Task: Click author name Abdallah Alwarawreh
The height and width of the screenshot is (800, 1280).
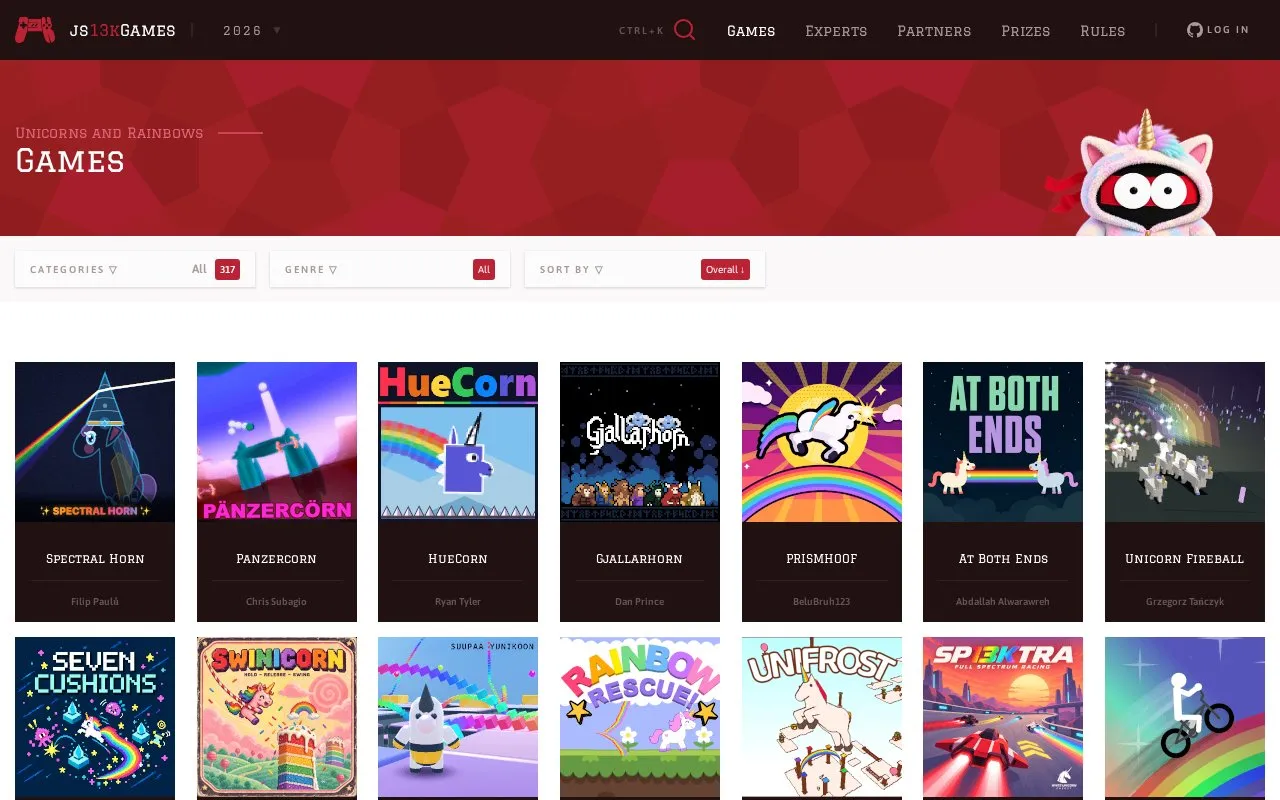Action: (x=1003, y=602)
